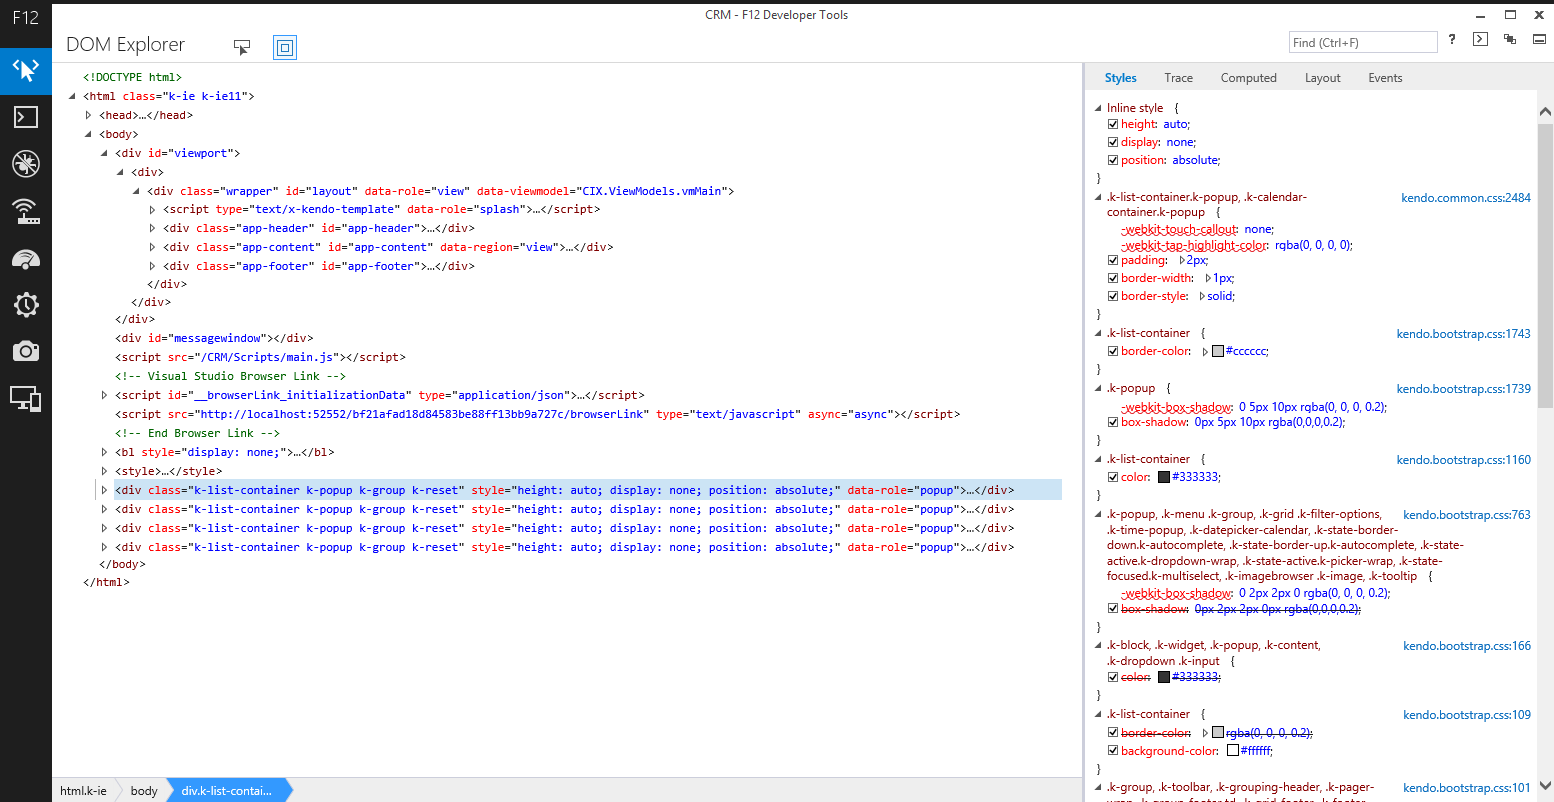Switch to the Trace tab
The image size is (1554, 802).
[1178, 78]
